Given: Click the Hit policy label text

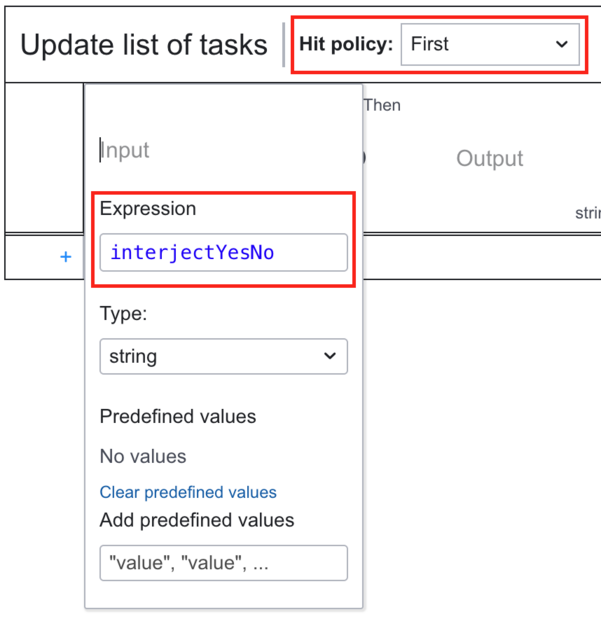Looking at the screenshot, I should click(346, 44).
